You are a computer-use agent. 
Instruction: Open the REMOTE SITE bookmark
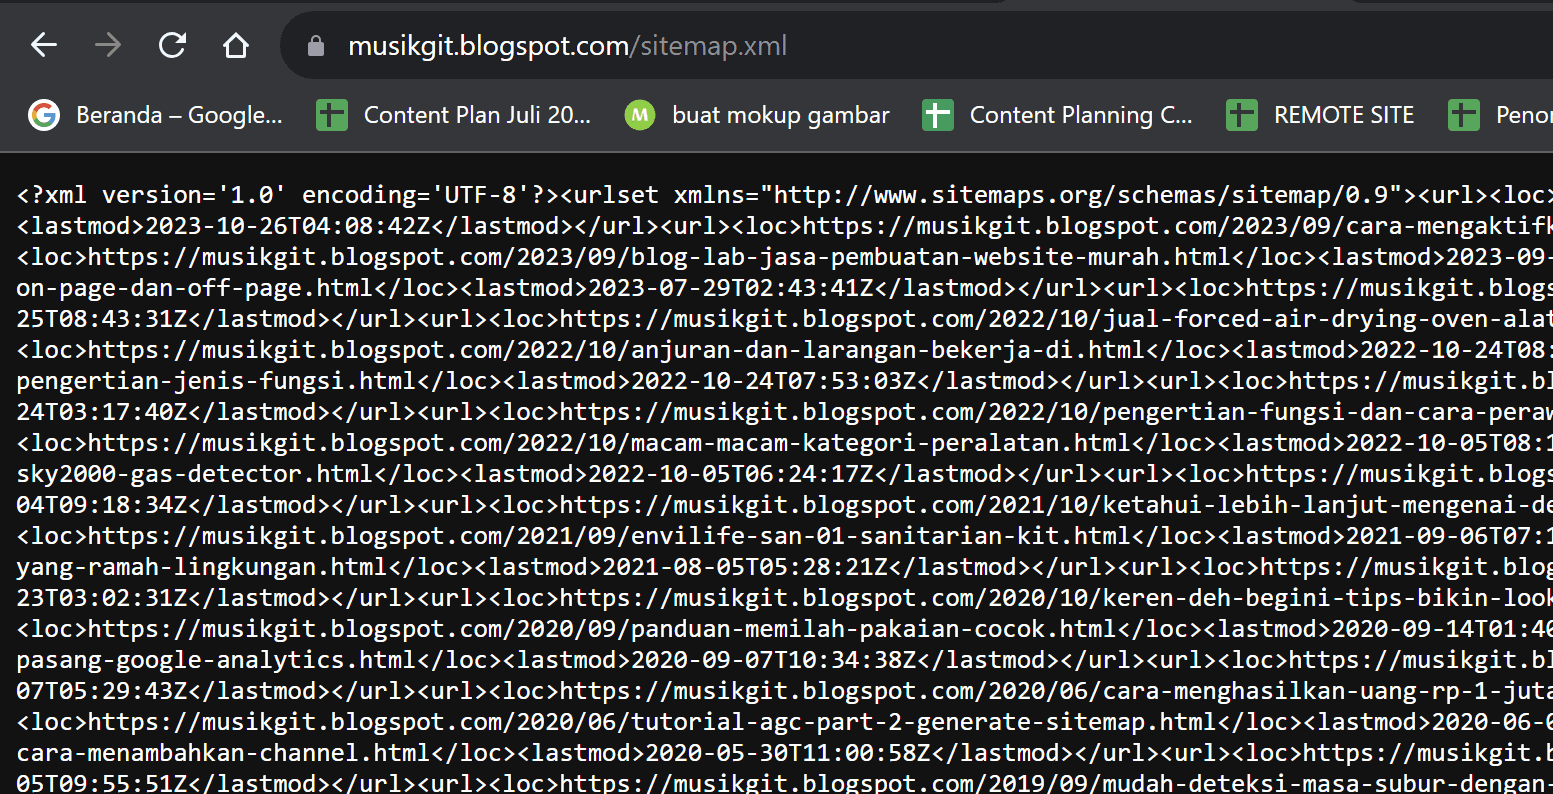(x=1321, y=115)
